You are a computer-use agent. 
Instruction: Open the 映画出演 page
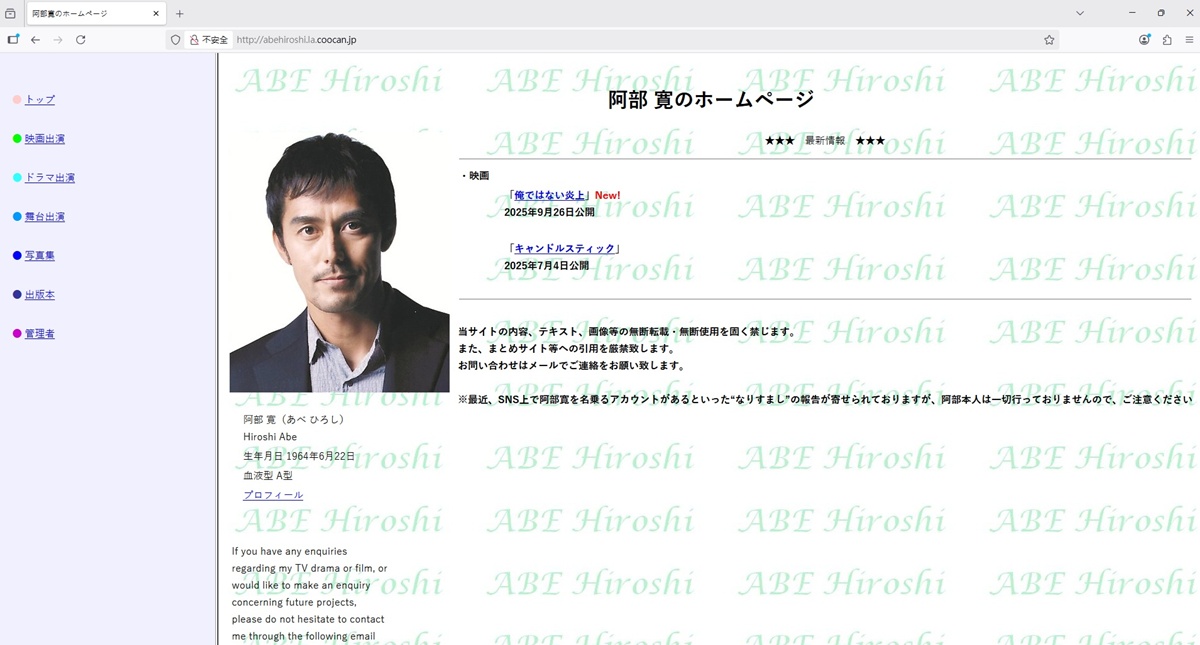(x=44, y=138)
